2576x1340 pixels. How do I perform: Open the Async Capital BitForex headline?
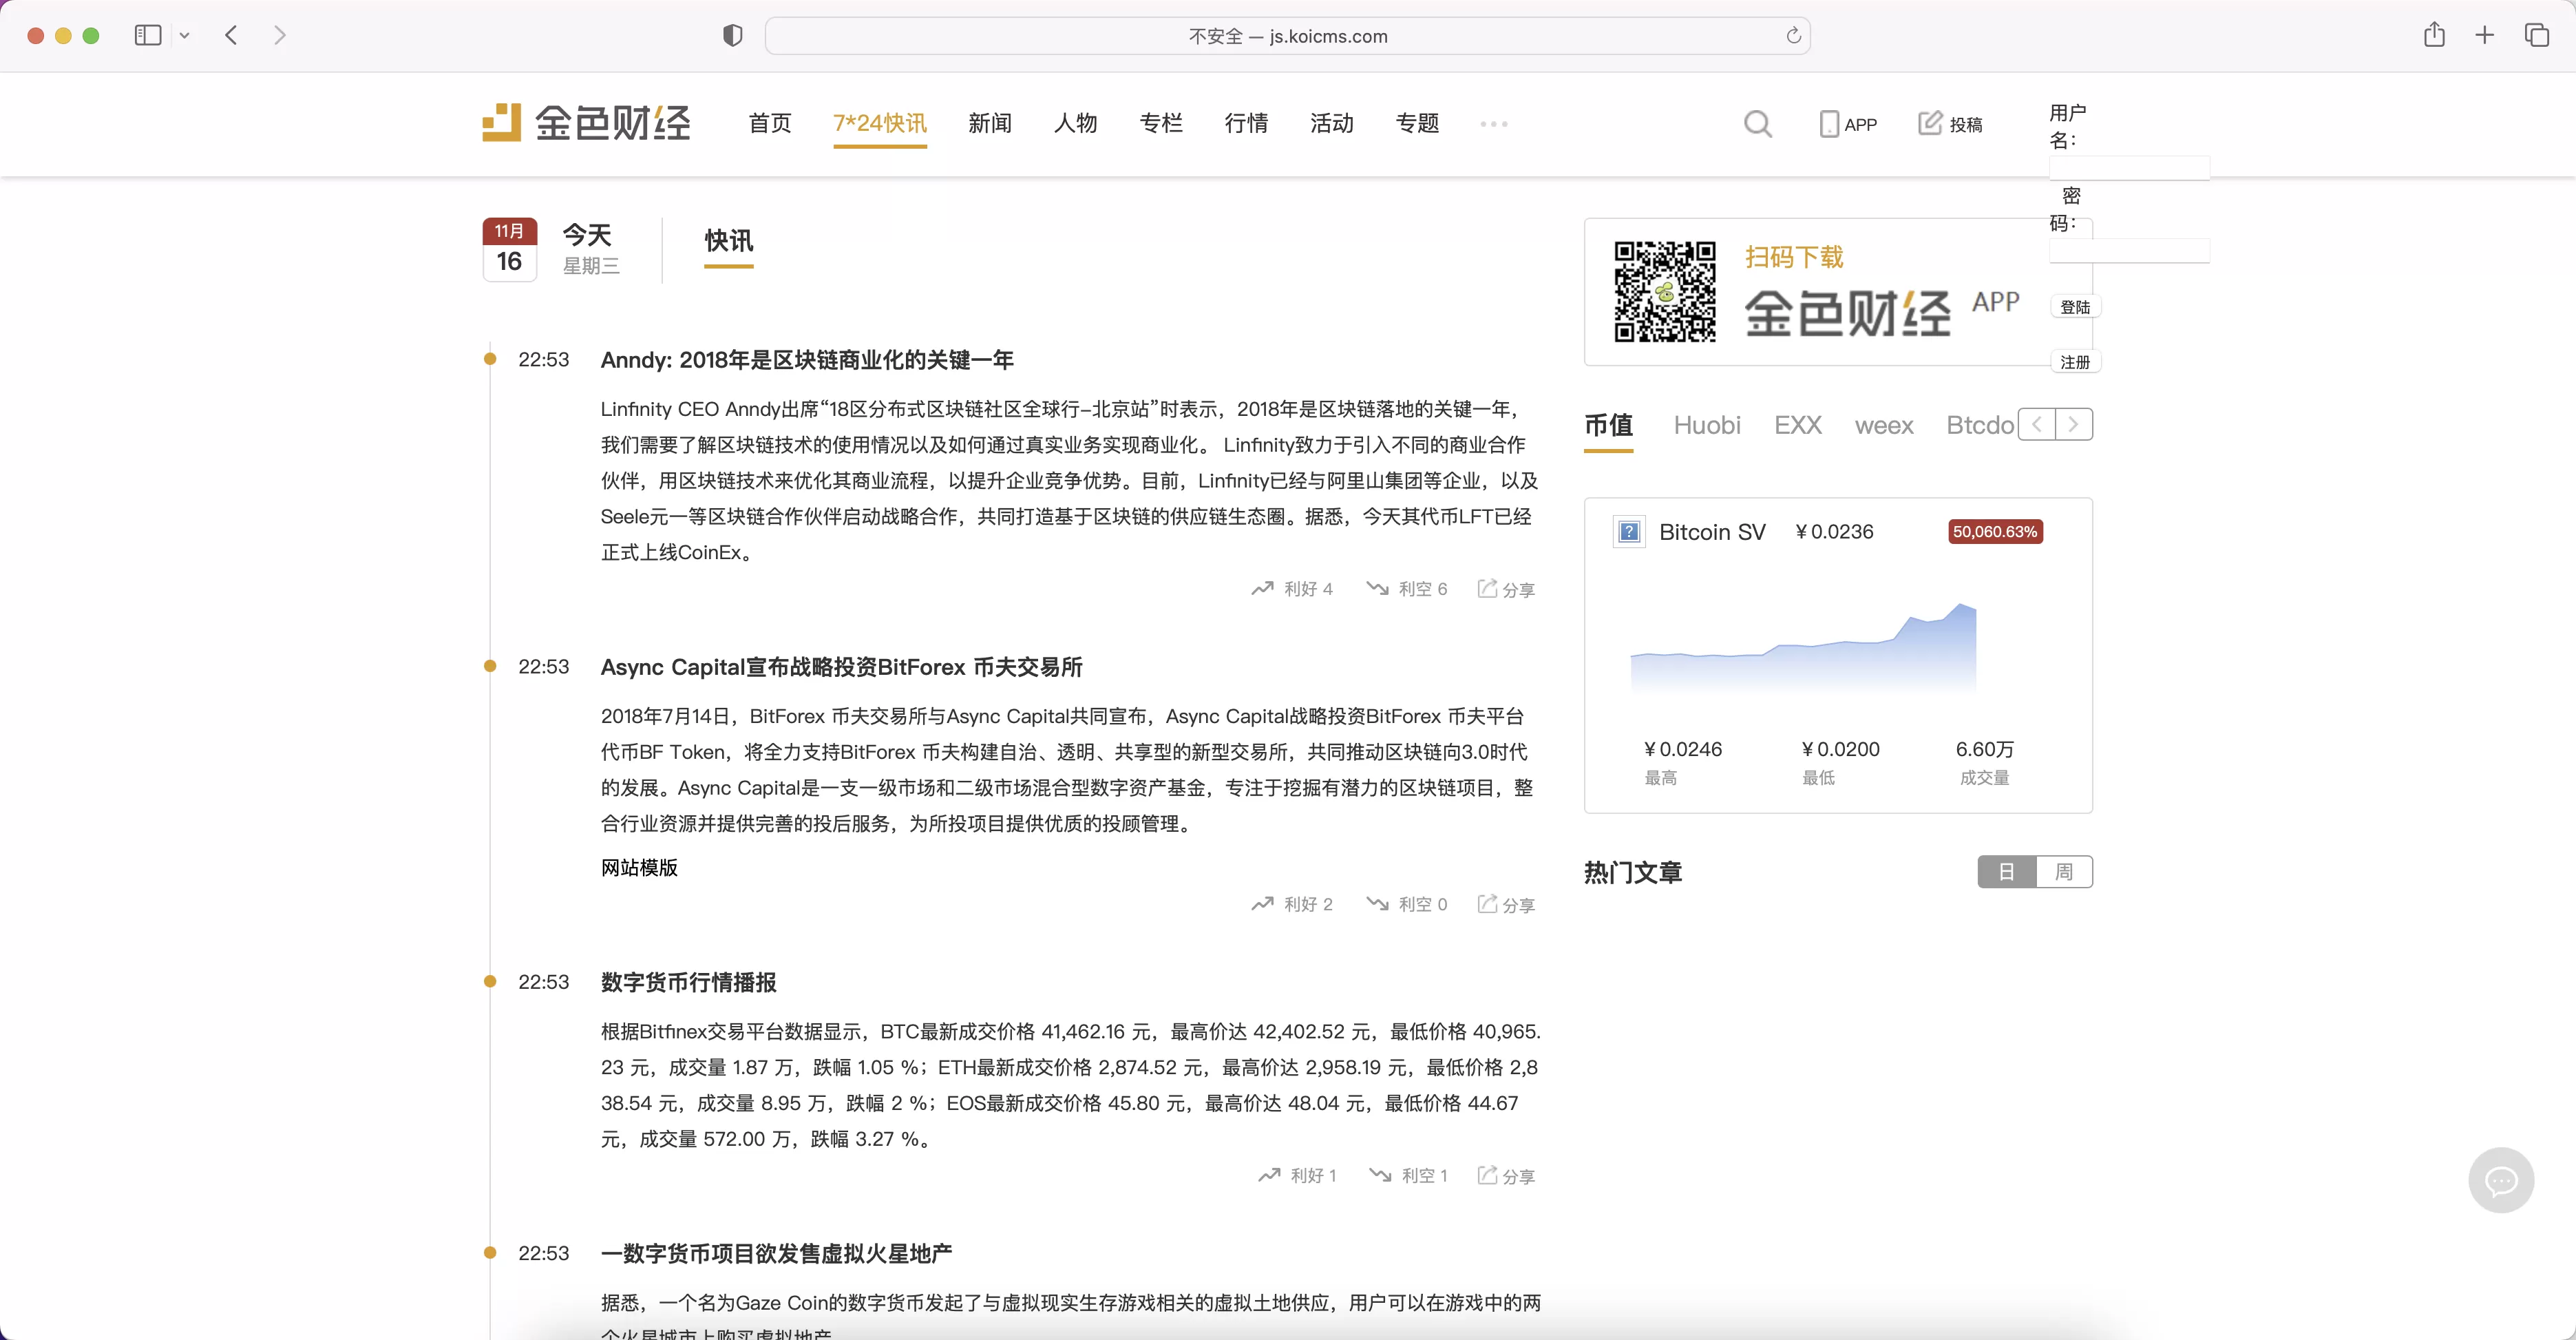pos(841,667)
